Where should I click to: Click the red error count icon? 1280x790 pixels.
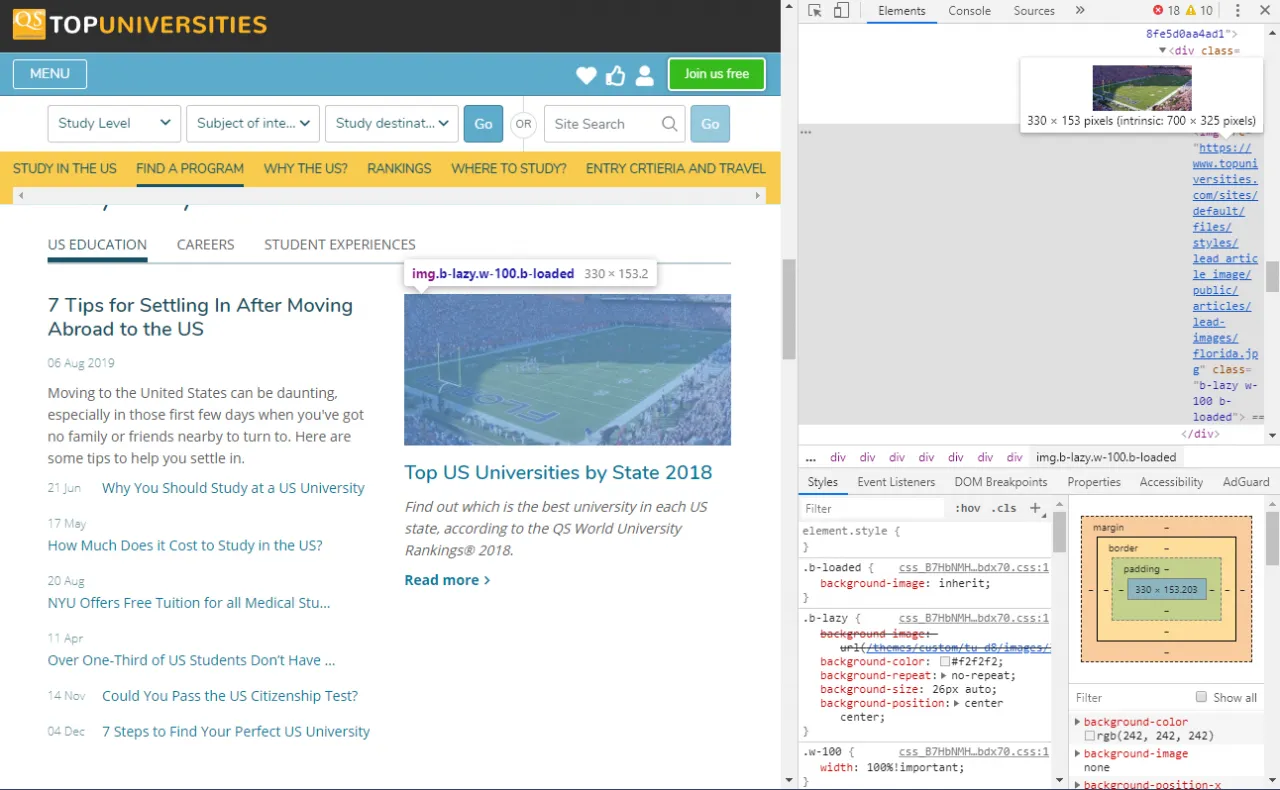1159,11
